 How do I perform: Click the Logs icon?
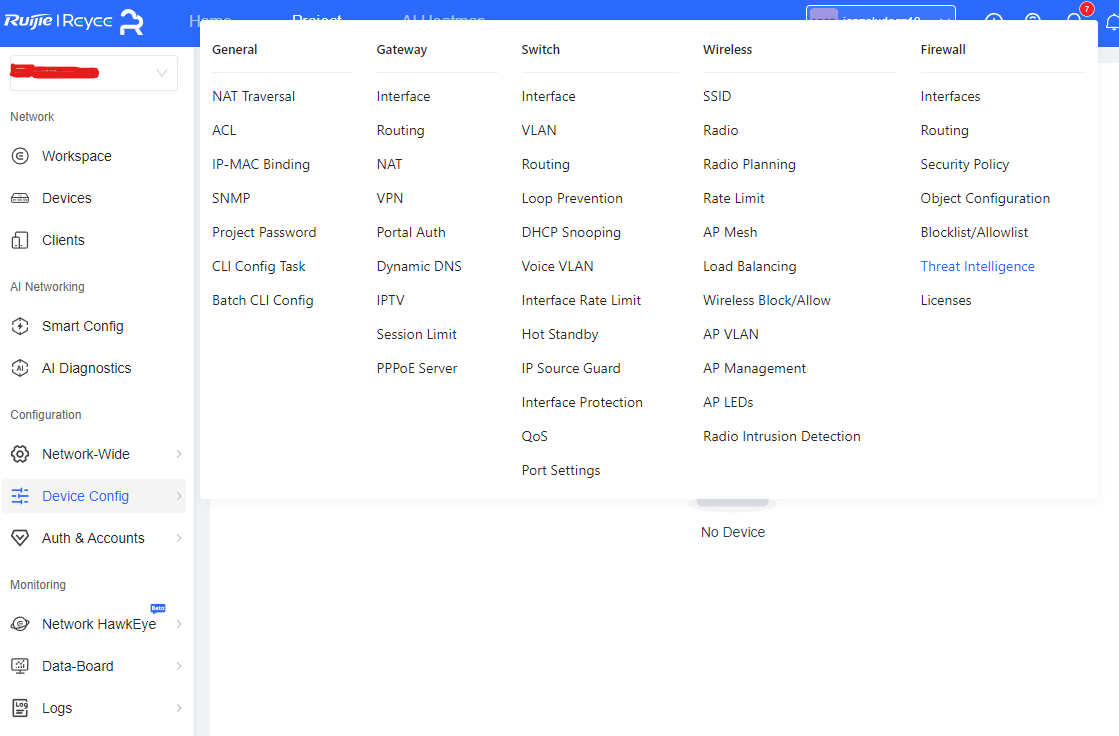coord(20,707)
